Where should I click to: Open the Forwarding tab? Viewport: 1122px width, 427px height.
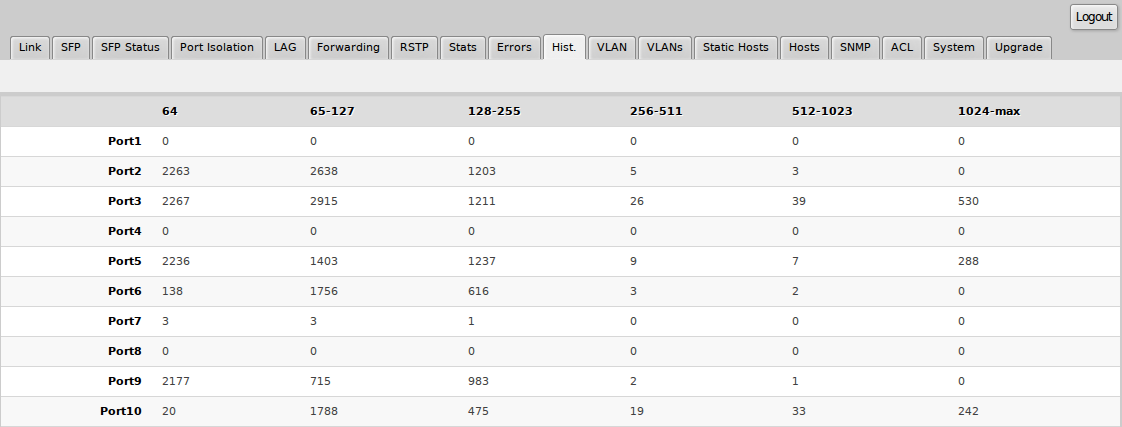(348, 48)
